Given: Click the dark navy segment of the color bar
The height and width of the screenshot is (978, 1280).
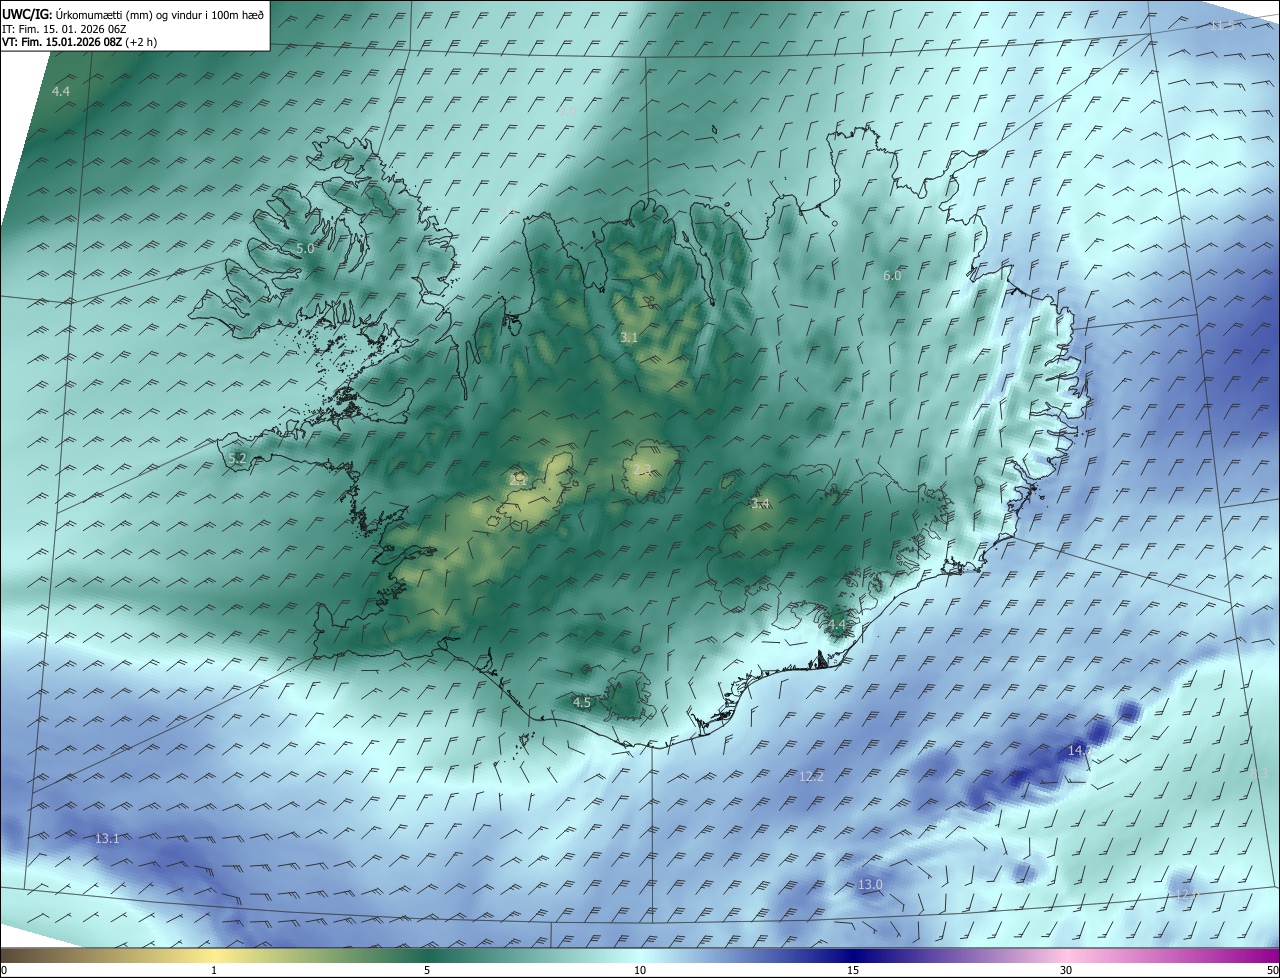Looking at the screenshot, I should [x=853, y=956].
